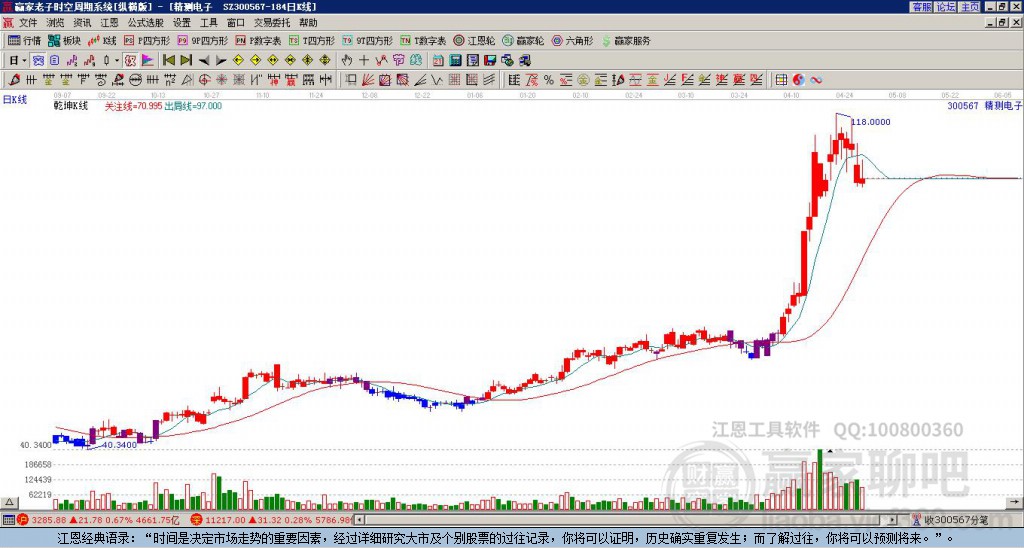
Task: Open the 9P四方形 tool
Action: click(x=202, y=40)
